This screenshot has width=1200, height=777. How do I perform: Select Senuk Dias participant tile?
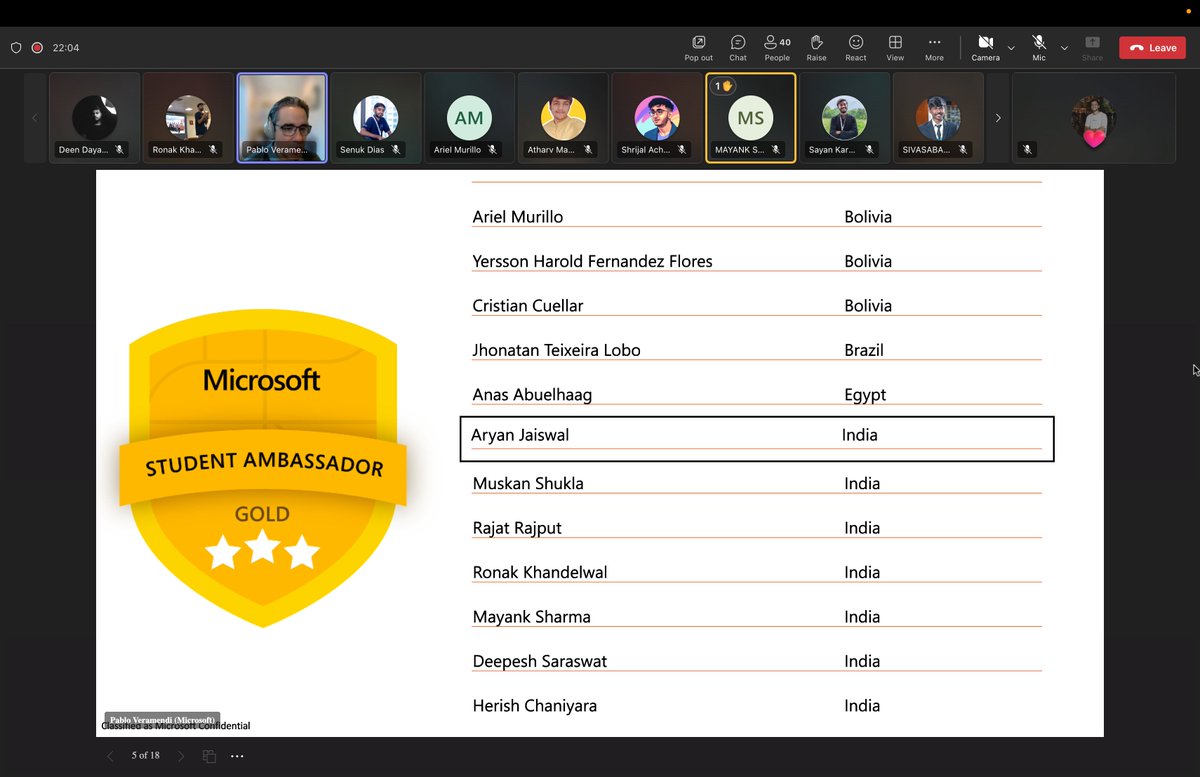click(375, 118)
